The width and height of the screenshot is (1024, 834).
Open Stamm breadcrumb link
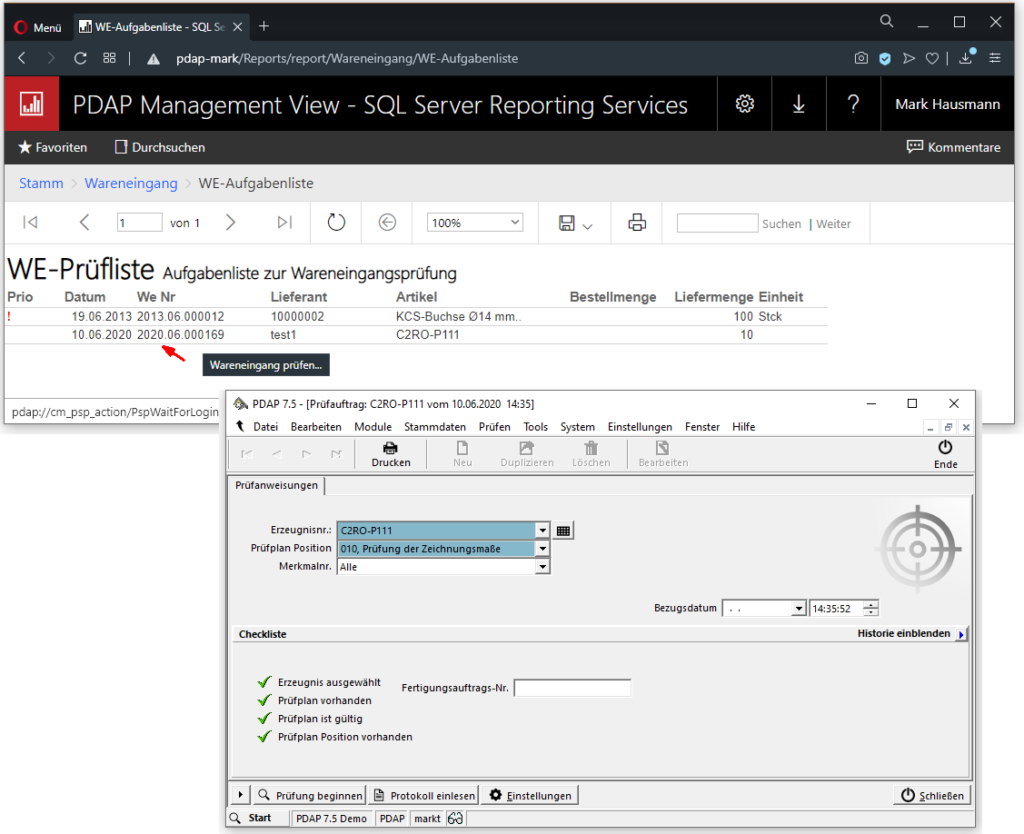click(x=41, y=184)
